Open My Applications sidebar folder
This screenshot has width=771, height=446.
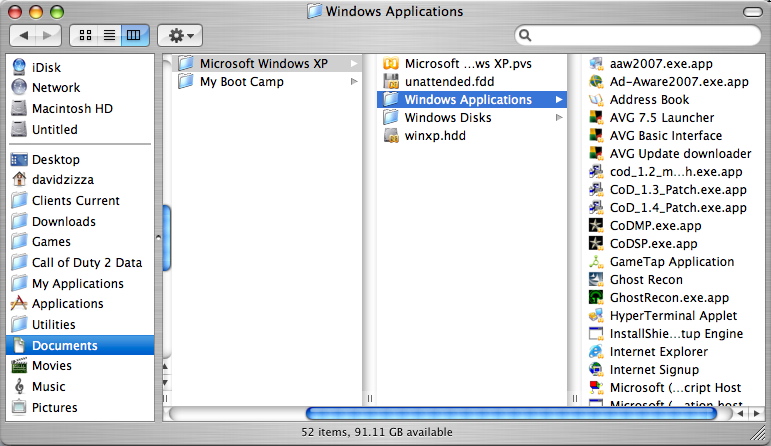click(80, 283)
